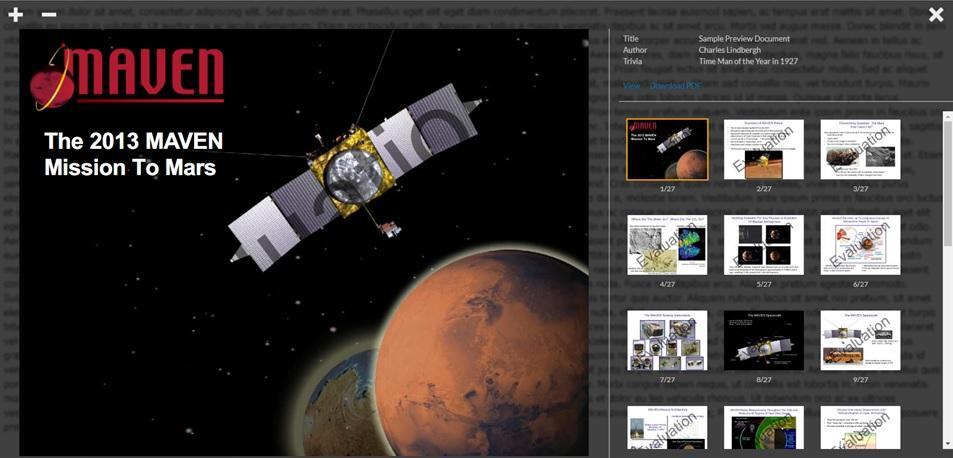Click the 'Charles Lindbergh' author value
The width and height of the screenshot is (953, 458).
point(729,50)
